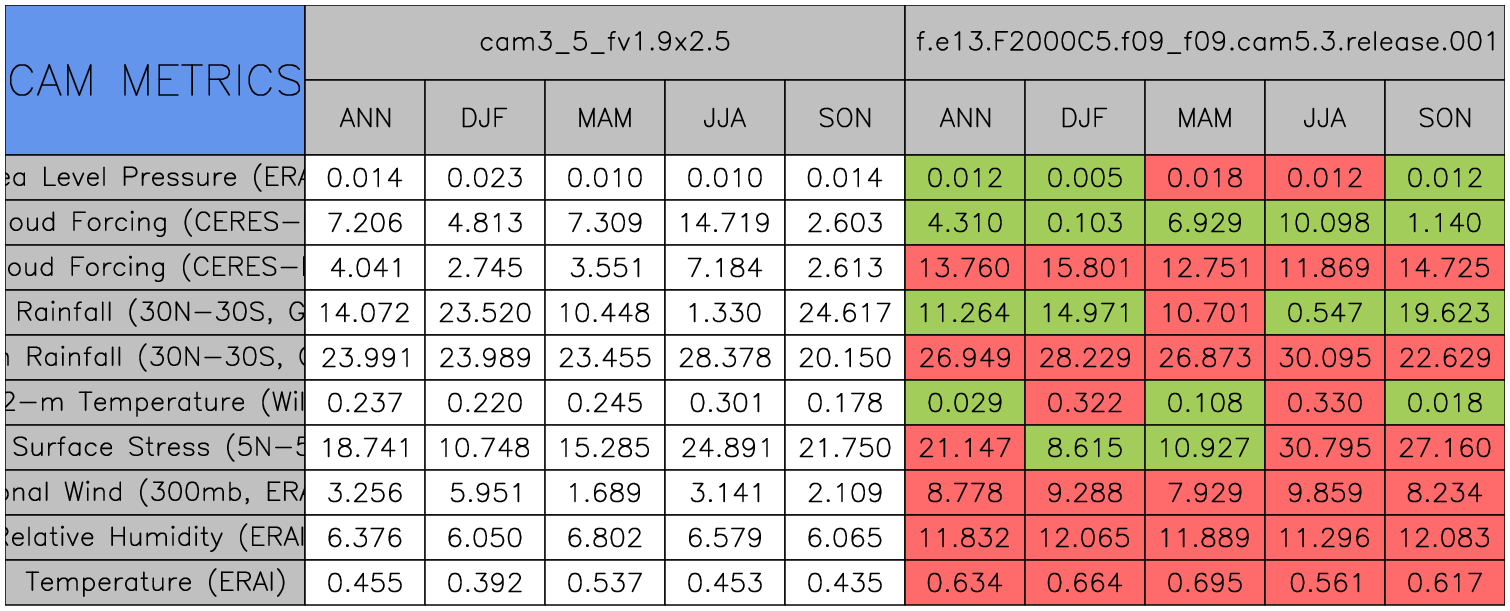Select the Sea Level Pressure row label
Screen dimensions: 1510x611
(155, 178)
